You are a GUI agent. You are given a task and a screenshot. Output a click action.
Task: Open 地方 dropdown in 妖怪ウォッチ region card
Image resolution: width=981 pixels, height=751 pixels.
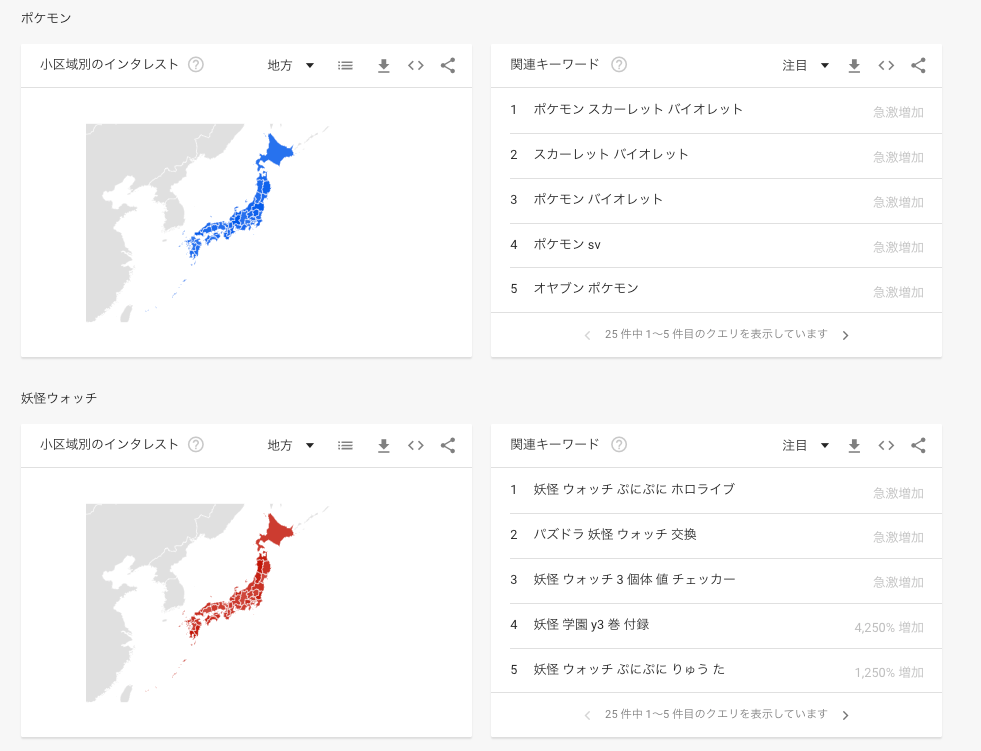[291, 446]
